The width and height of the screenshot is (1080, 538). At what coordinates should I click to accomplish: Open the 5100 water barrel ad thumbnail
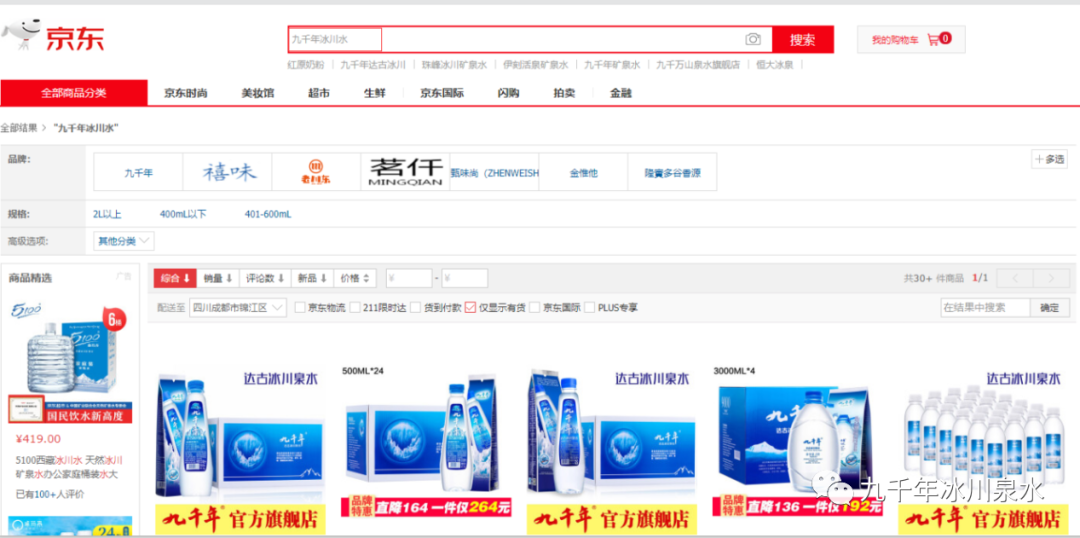(x=71, y=360)
